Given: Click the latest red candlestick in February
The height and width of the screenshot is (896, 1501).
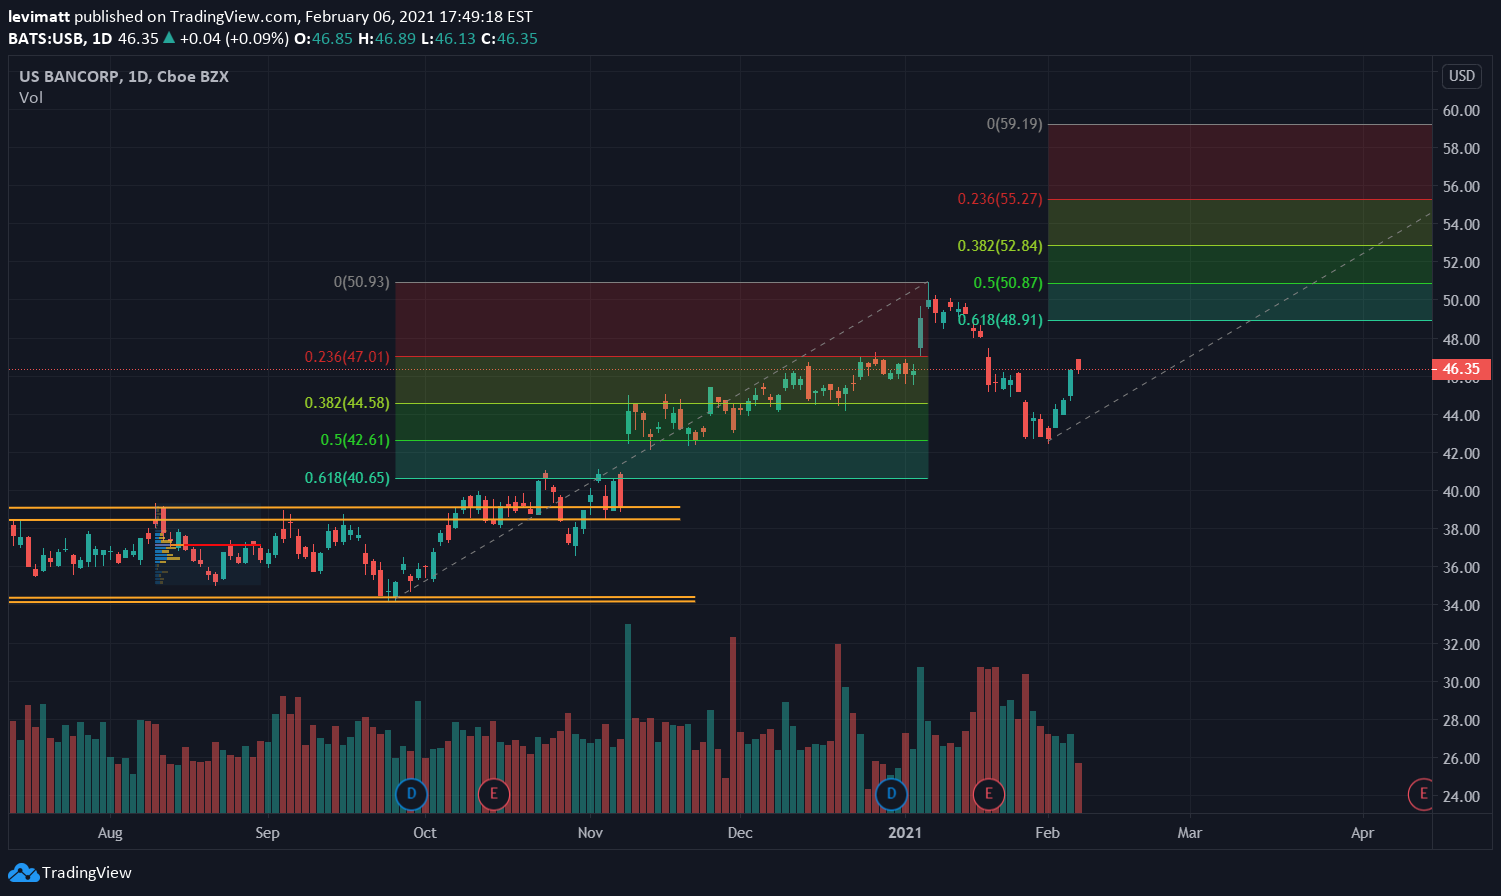Looking at the screenshot, I should pyautogui.click(x=1079, y=365).
